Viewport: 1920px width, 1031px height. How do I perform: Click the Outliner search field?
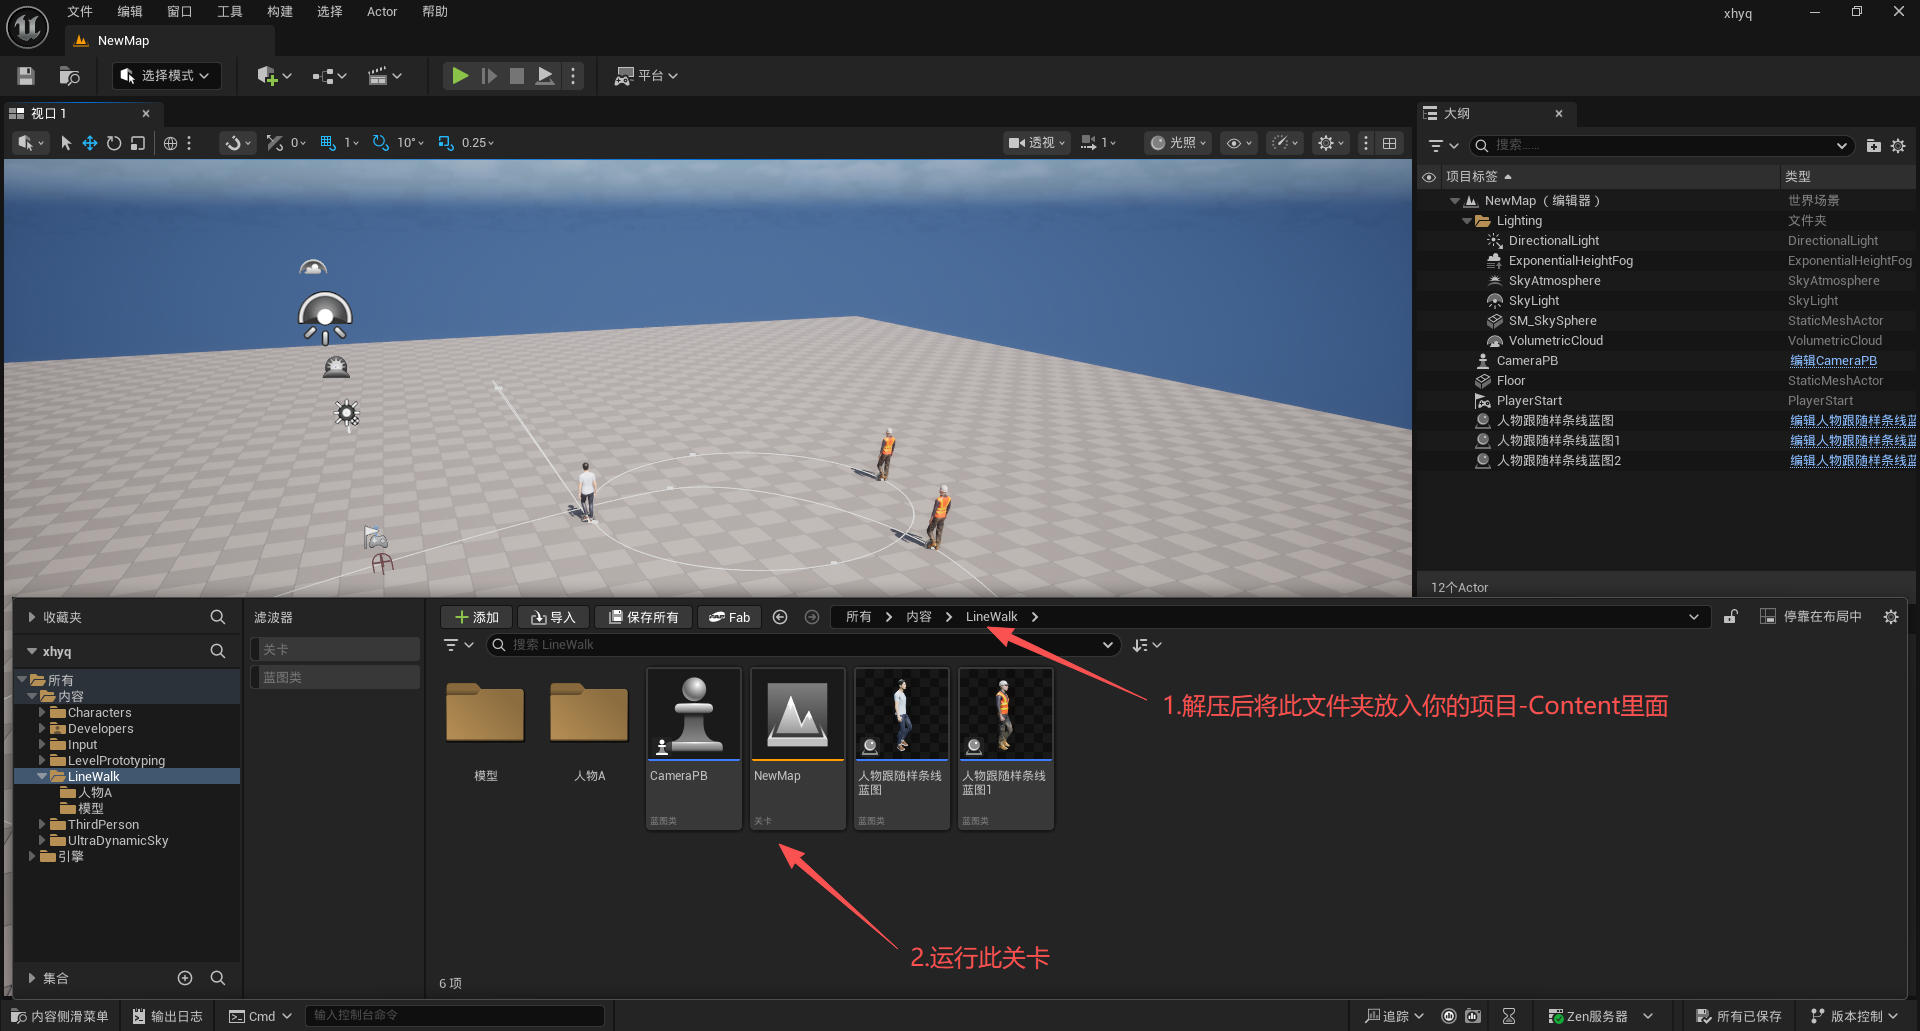pos(1660,146)
